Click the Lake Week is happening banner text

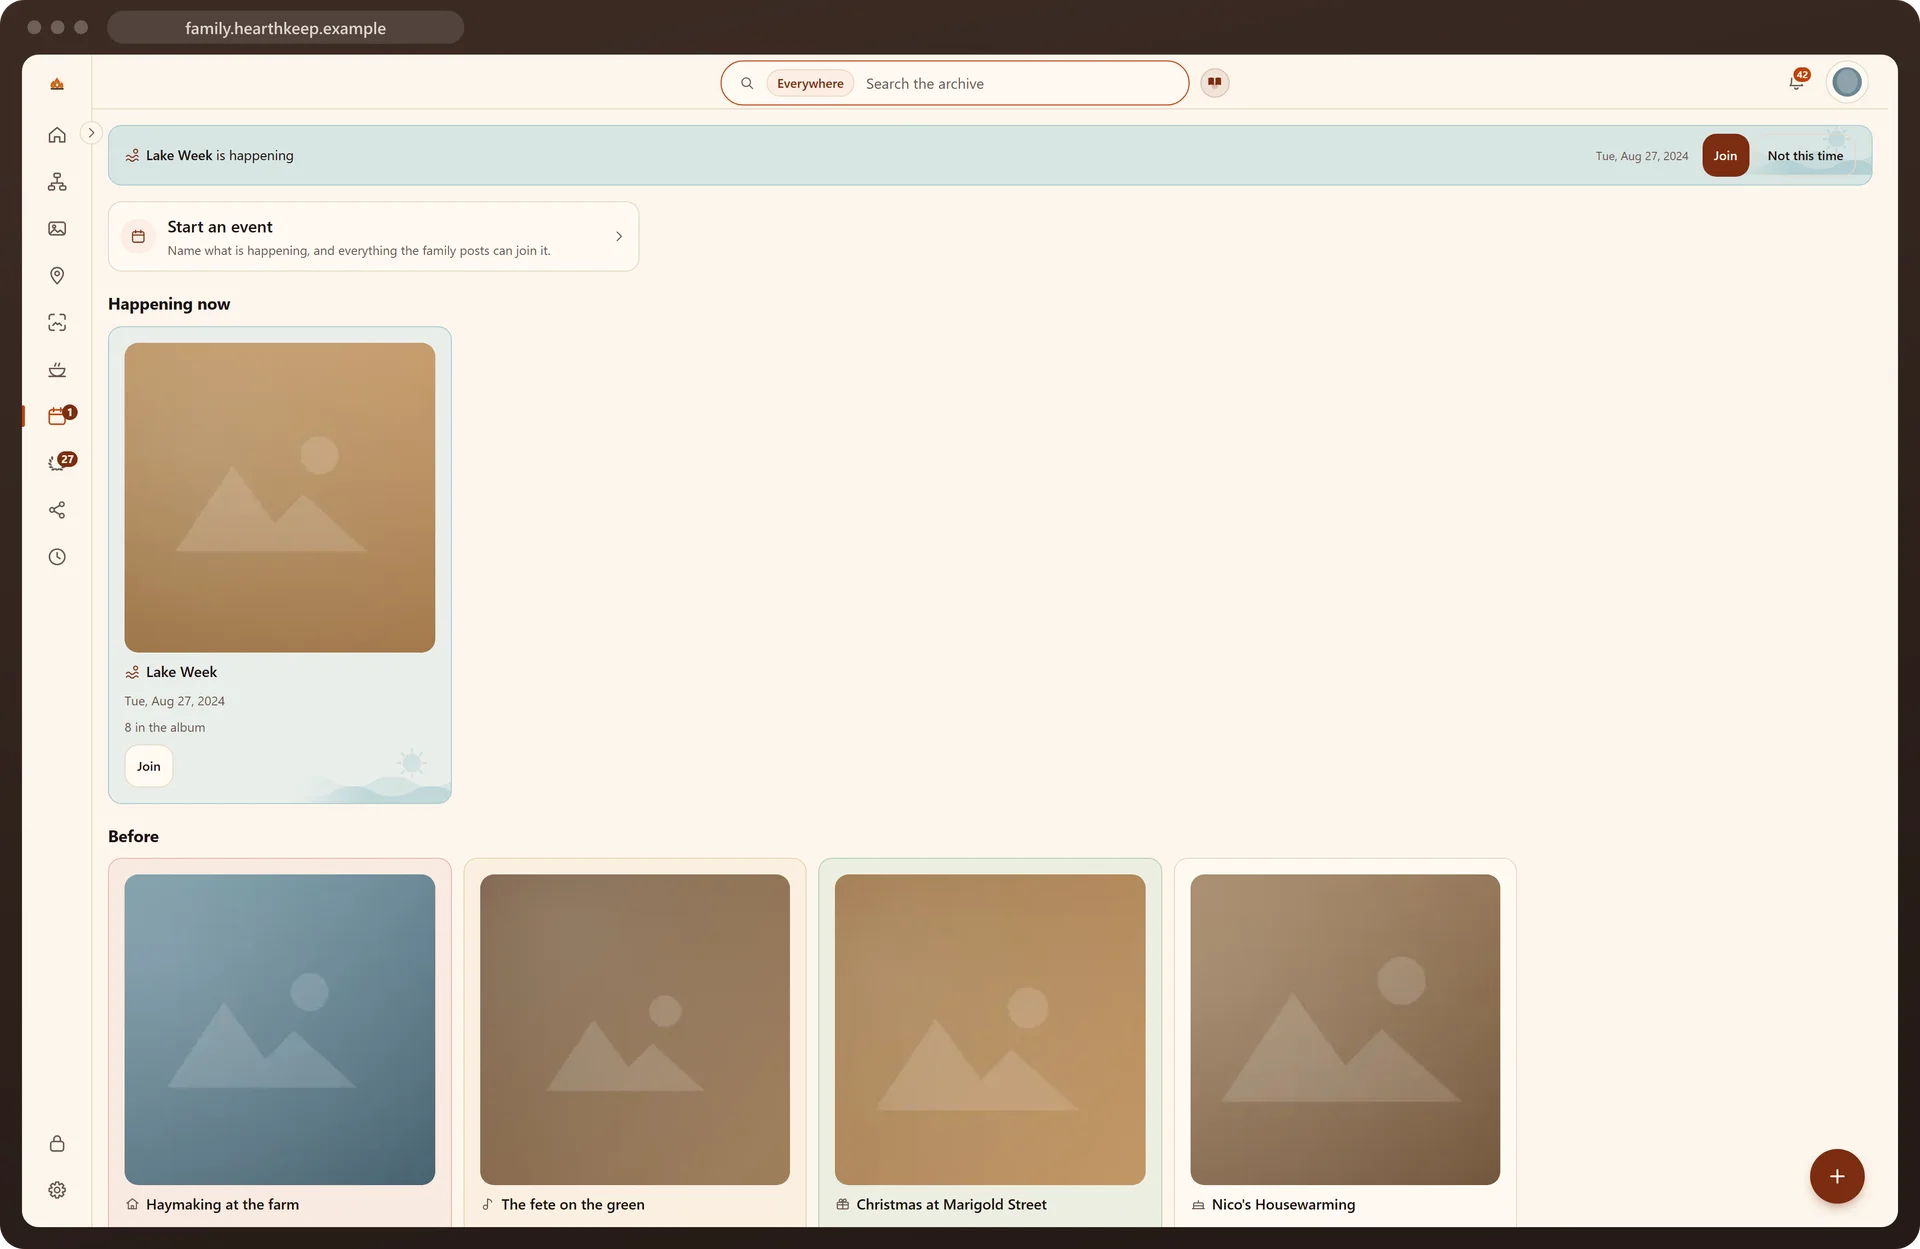pyautogui.click(x=220, y=156)
